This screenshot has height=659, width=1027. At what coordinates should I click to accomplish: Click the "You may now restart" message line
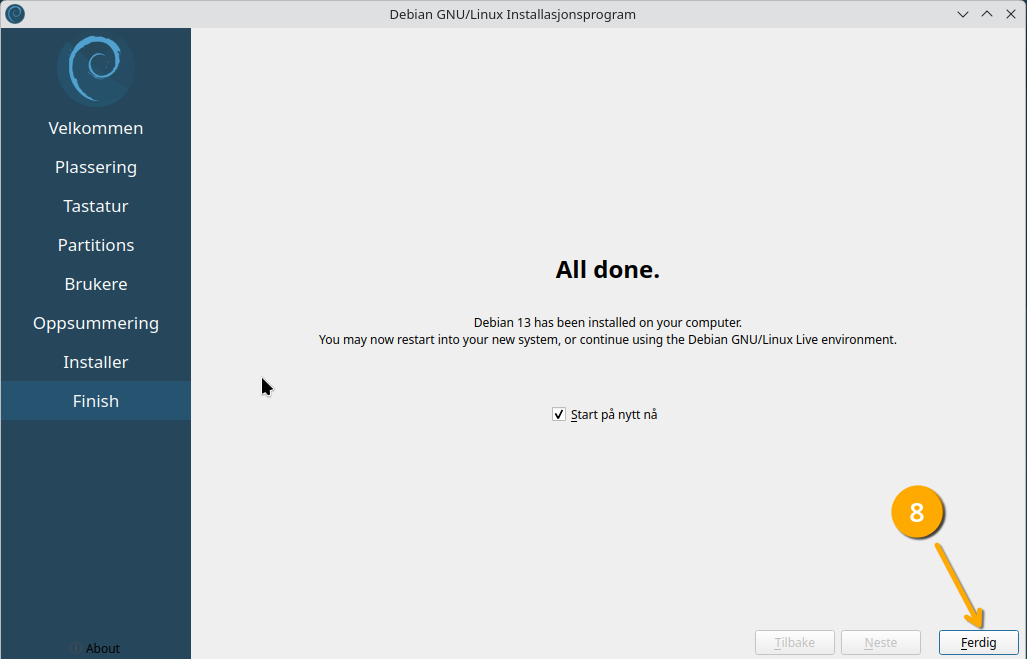(608, 339)
